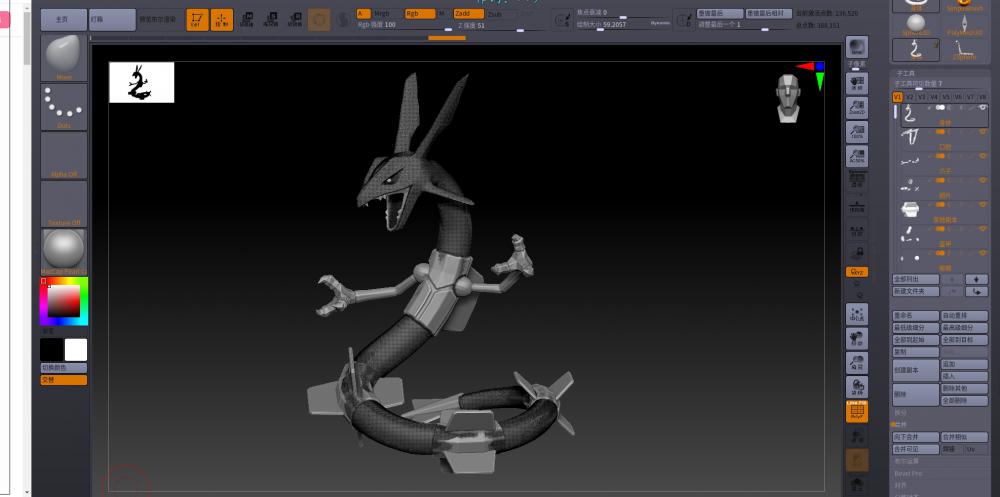Open the Dots stroke selector
1000x497 pixels.
click(64, 107)
